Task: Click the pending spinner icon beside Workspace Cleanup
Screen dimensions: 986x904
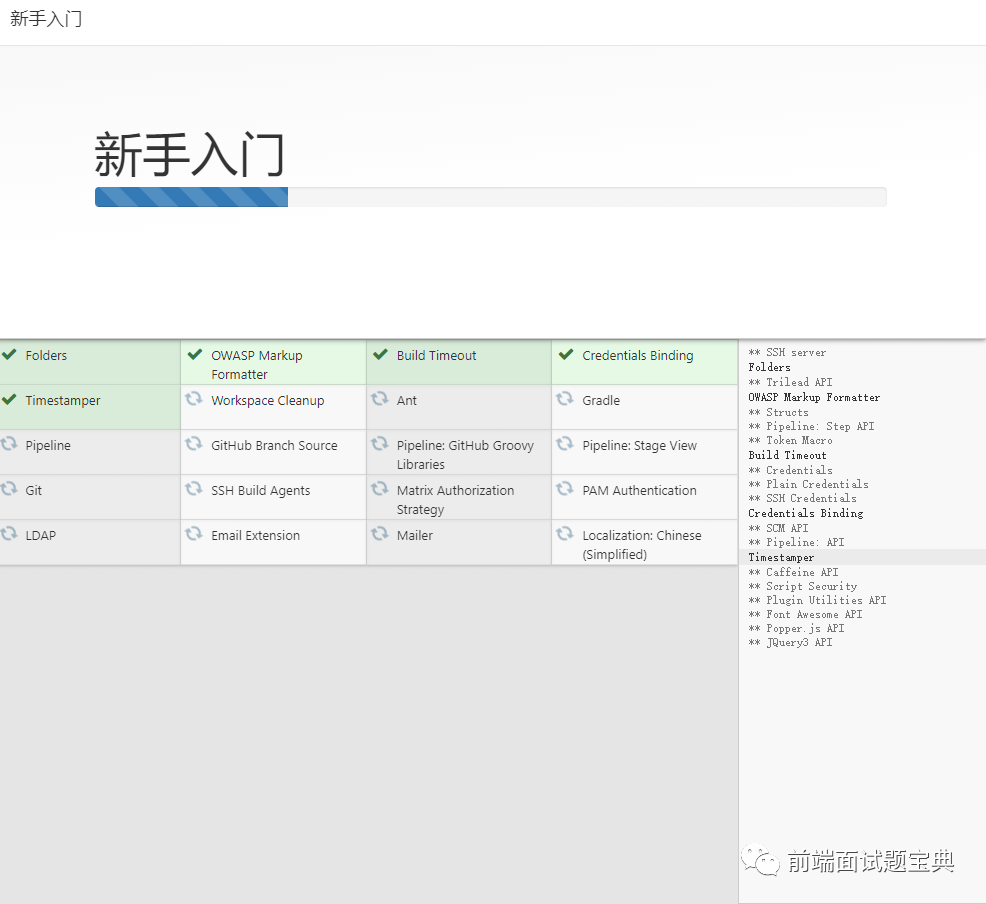Action: pos(194,399)
